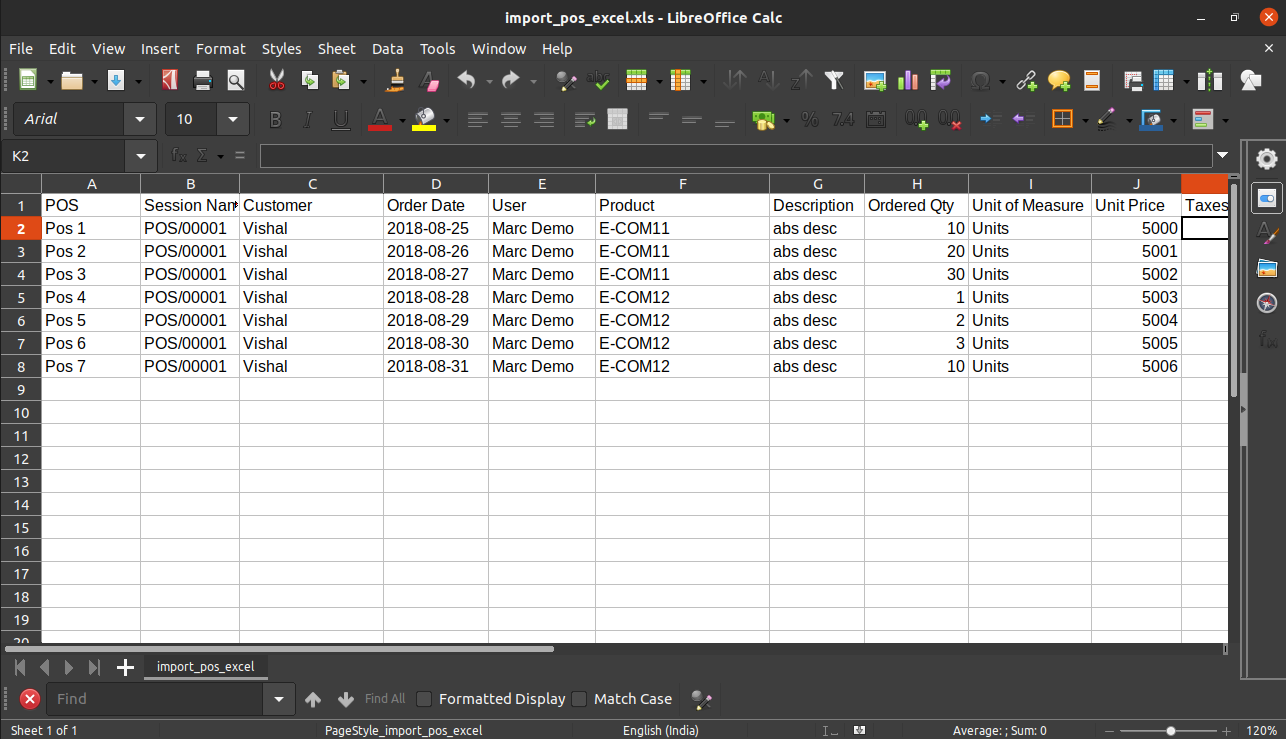
Task: Add a decimal place
Action: point(917,120)
